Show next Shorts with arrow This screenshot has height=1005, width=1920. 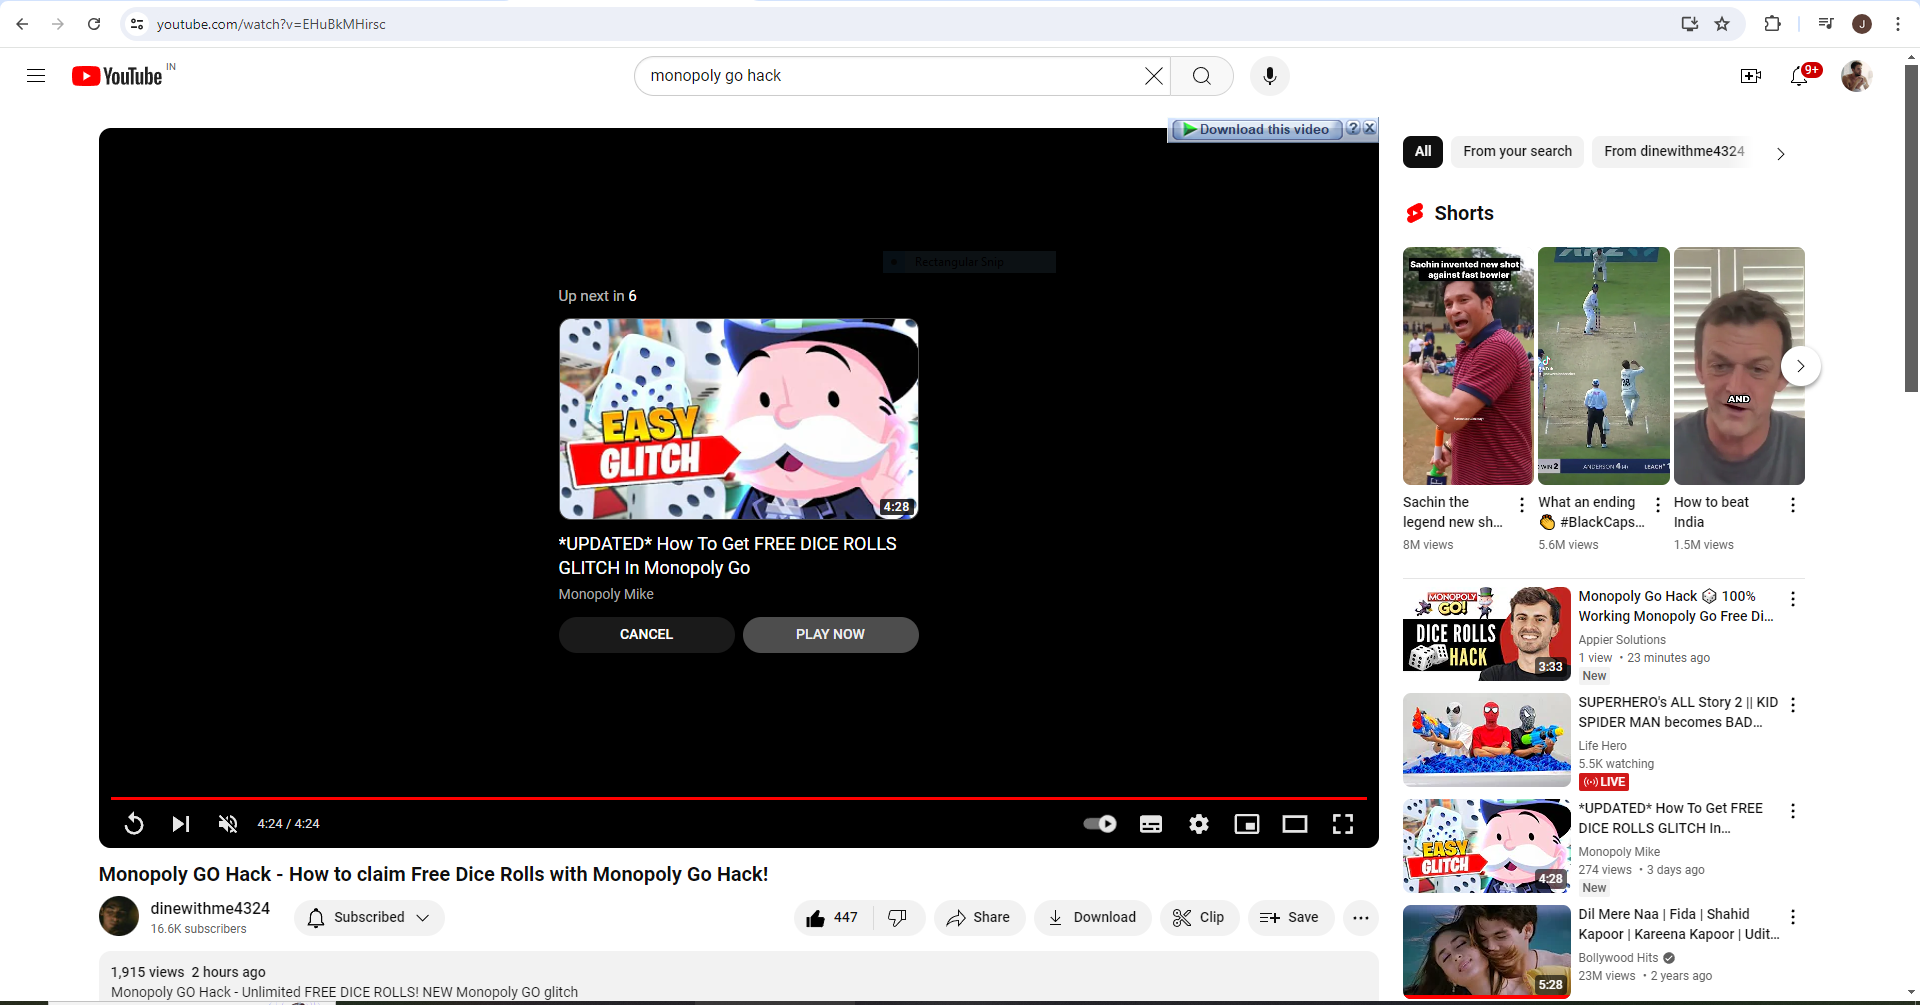coord(1800,366)
